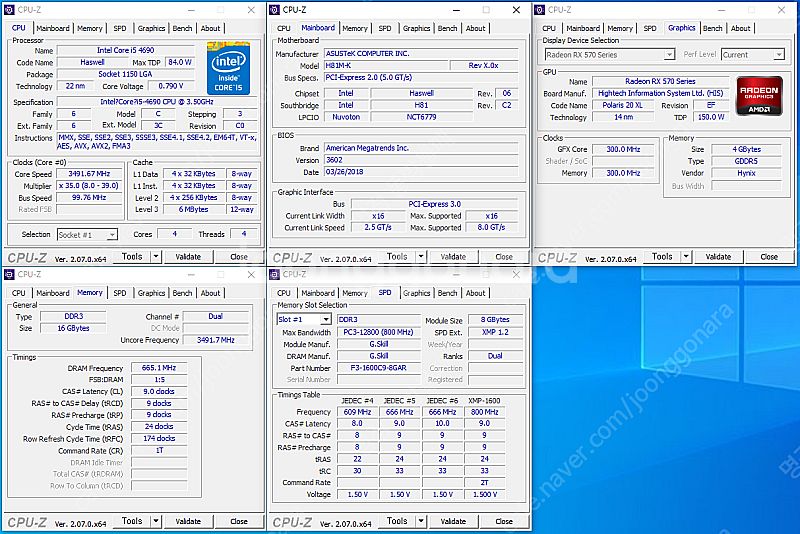Click Tools button in Graphics window
Viewport: 800px width, 534px height.
662,257
